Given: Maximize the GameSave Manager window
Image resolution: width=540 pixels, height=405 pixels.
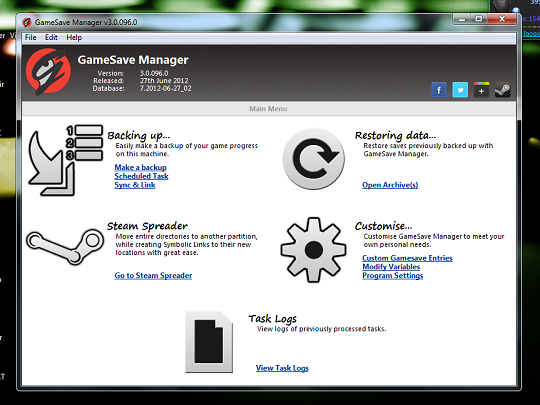Looking at the screenshot, I should [479, 19].
